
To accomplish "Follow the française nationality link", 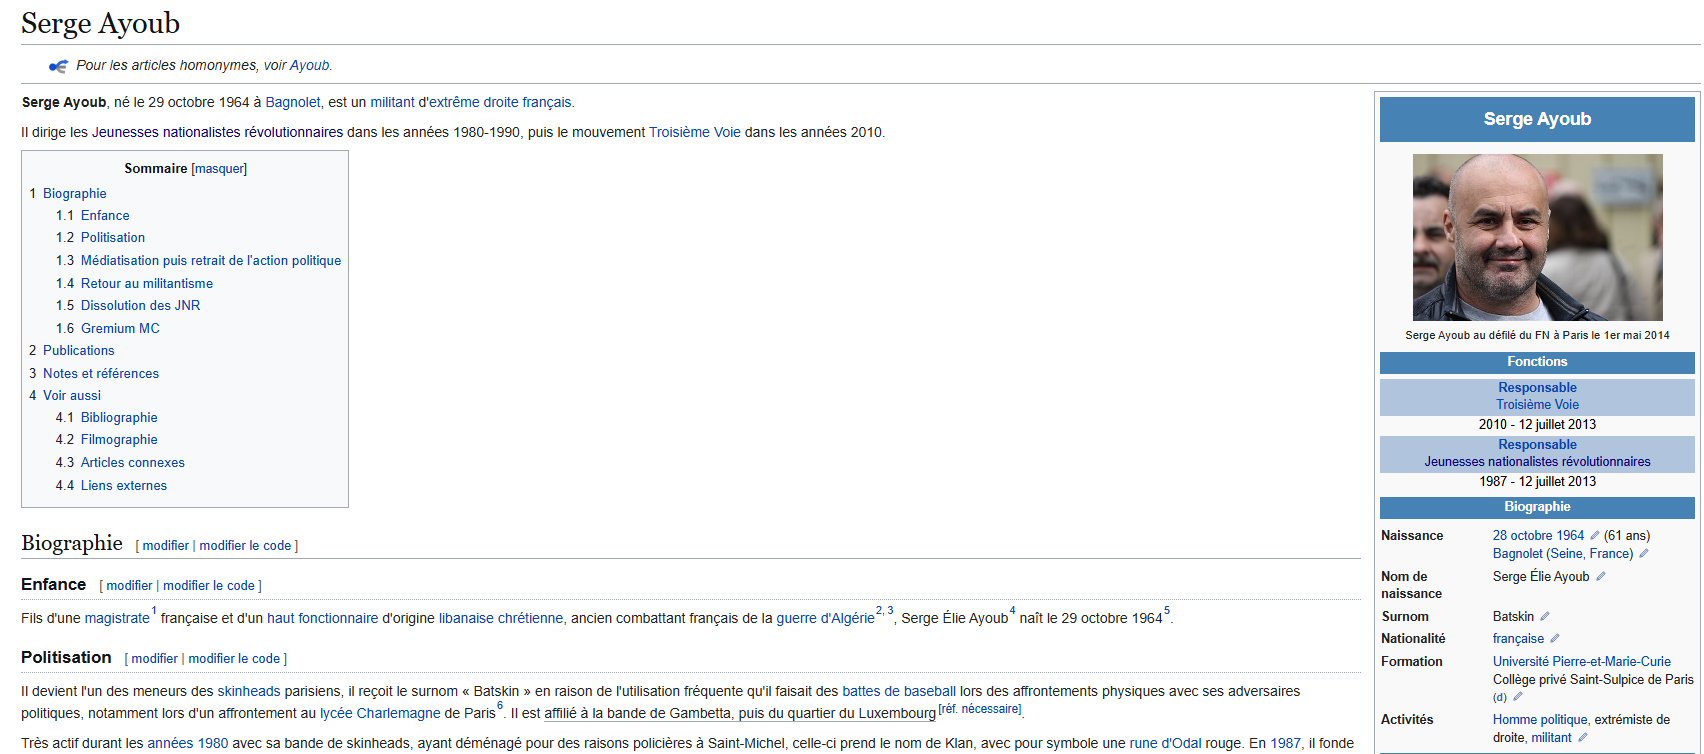I will click(x=1519, y=639).
